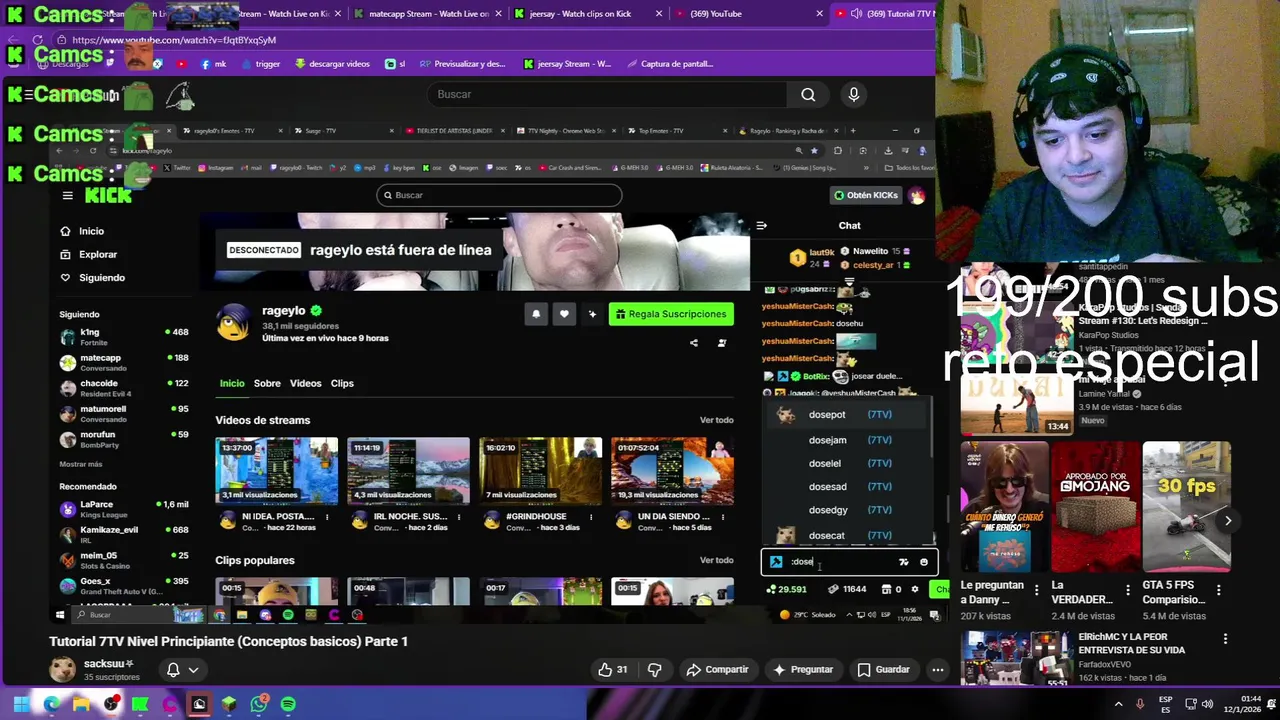Screen dimensions: 1280x720
Task: Open the jeersay Stream bookmark
Action: [567, 64]
